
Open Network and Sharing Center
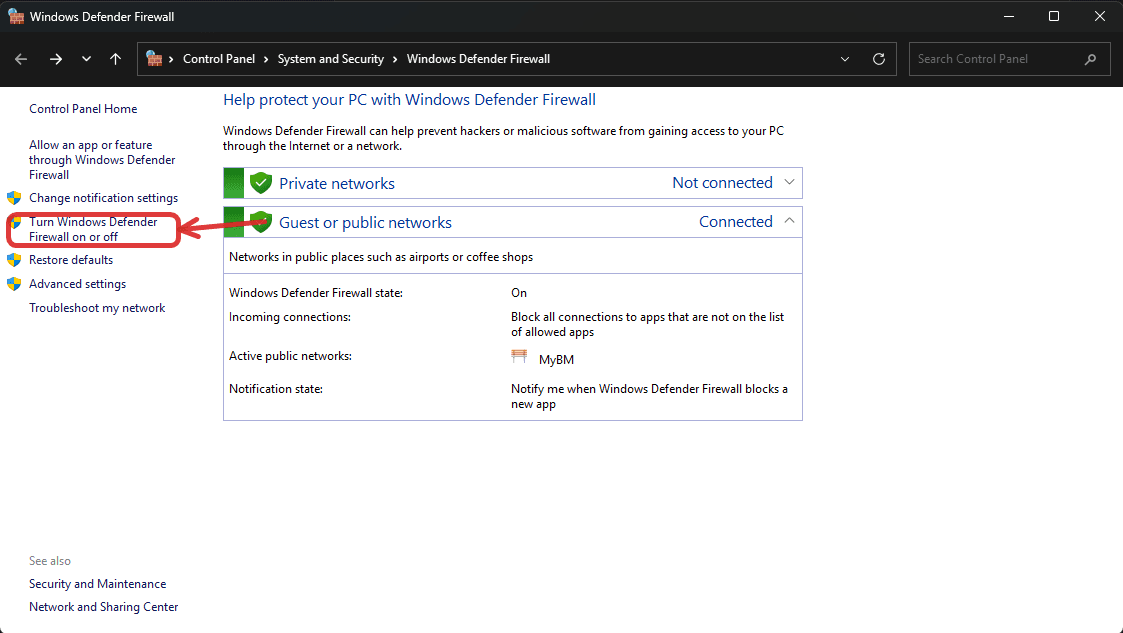[103, 607]
